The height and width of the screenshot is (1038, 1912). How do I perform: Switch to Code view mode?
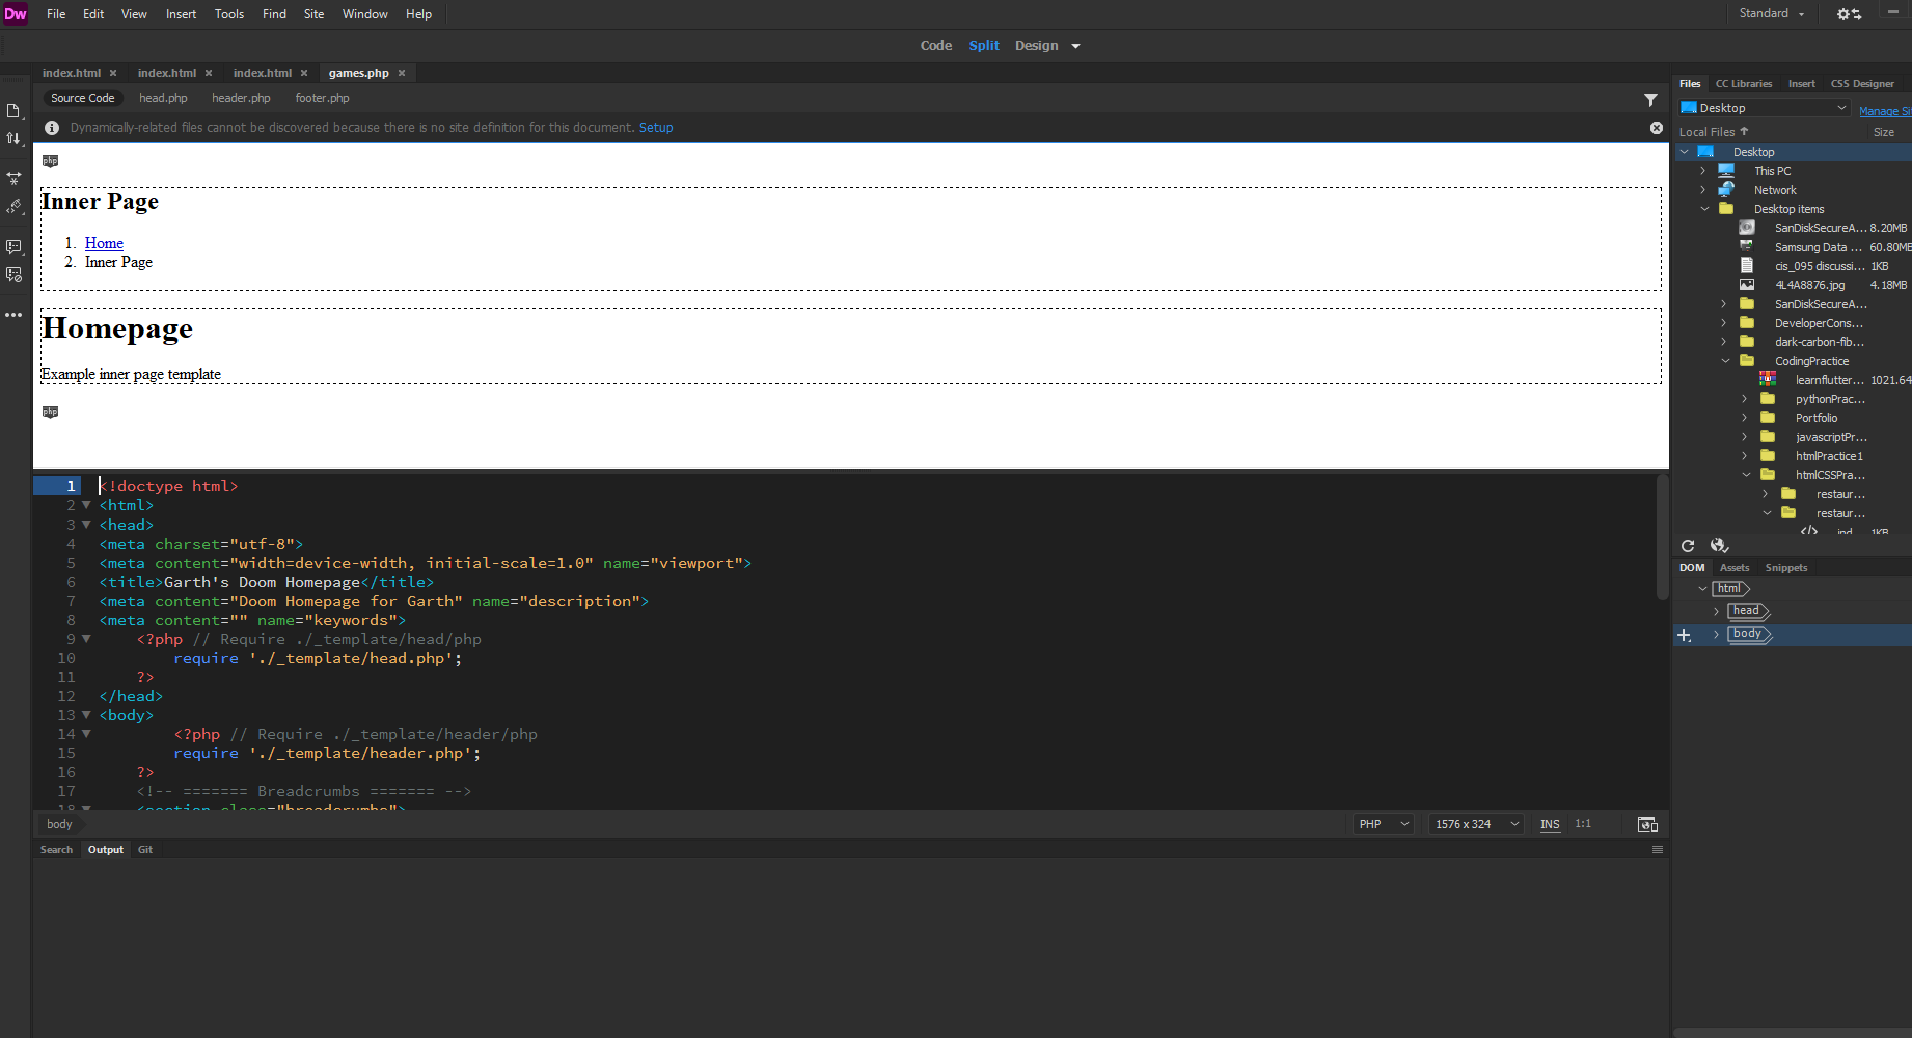tap(936, 46)
